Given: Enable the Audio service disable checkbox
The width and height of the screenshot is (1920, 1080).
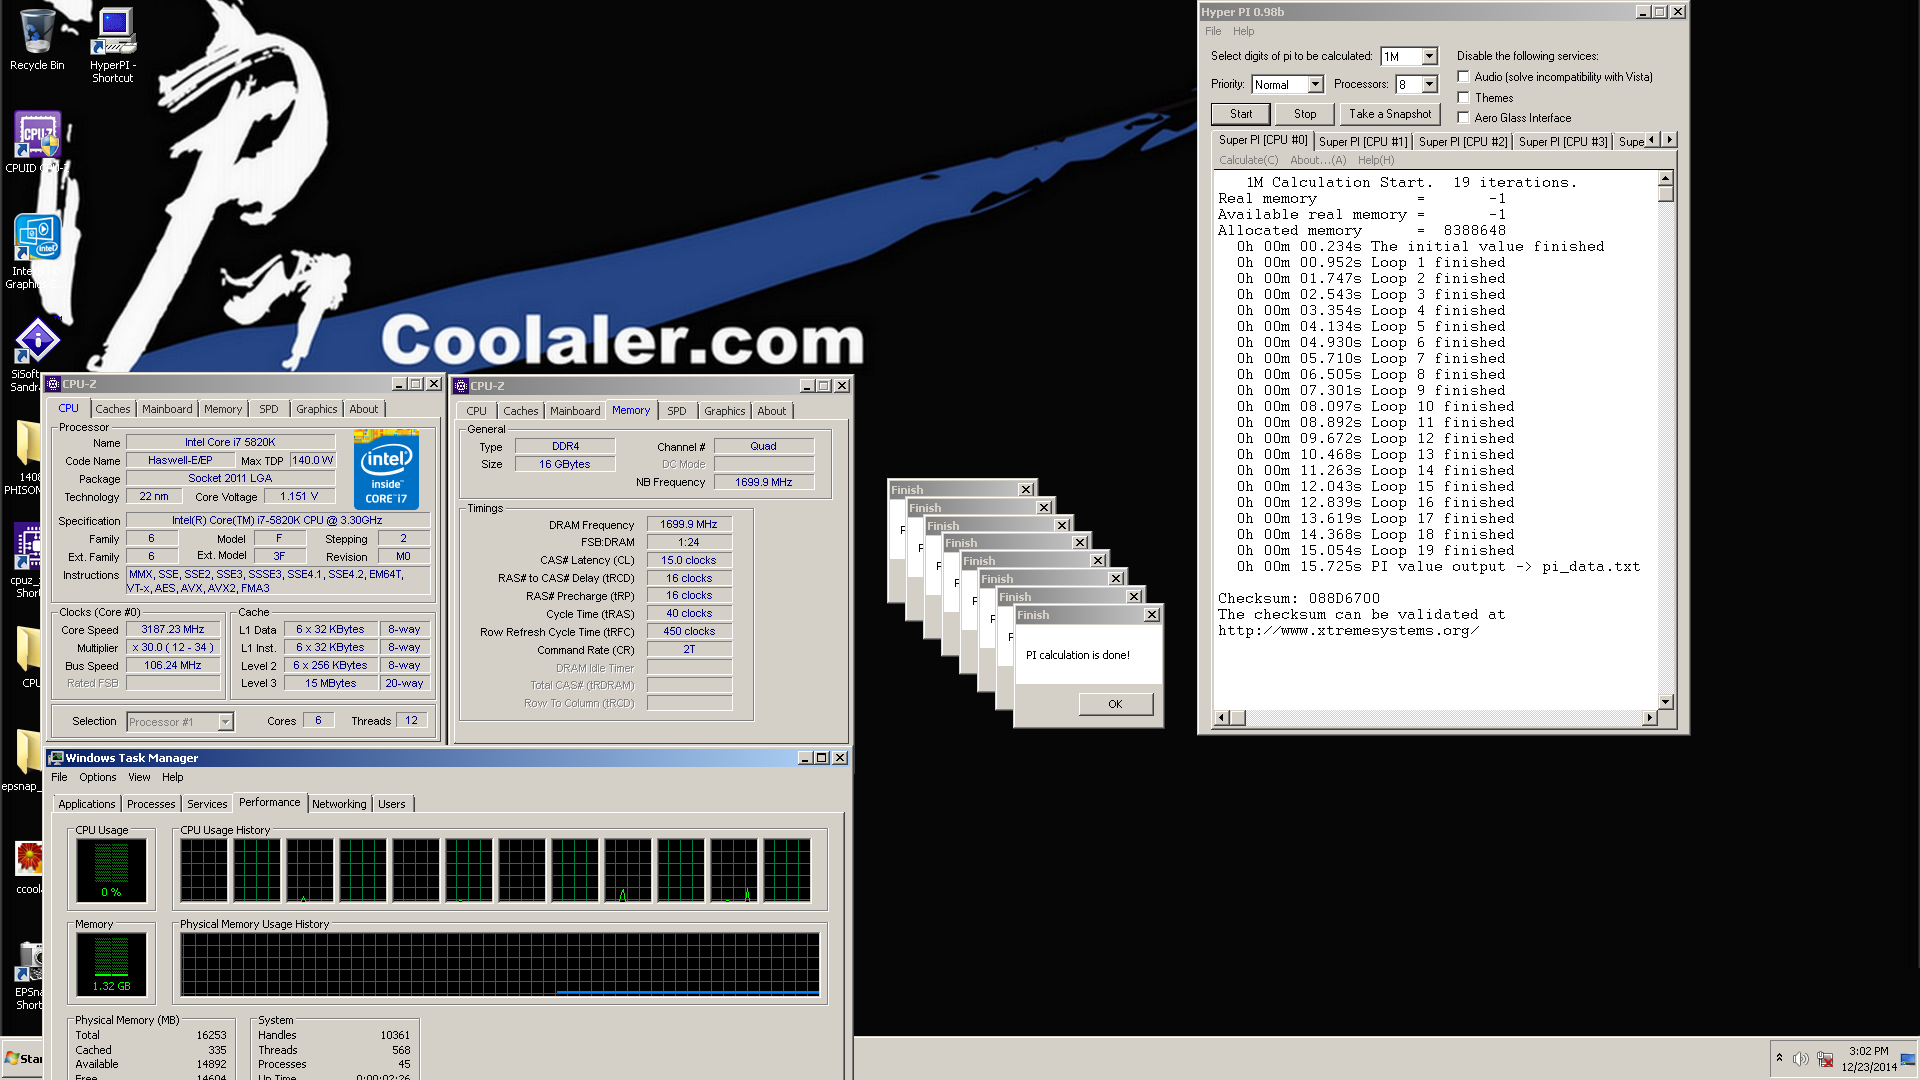Looking at the screenshot, I should click(x=1463, y=77).
